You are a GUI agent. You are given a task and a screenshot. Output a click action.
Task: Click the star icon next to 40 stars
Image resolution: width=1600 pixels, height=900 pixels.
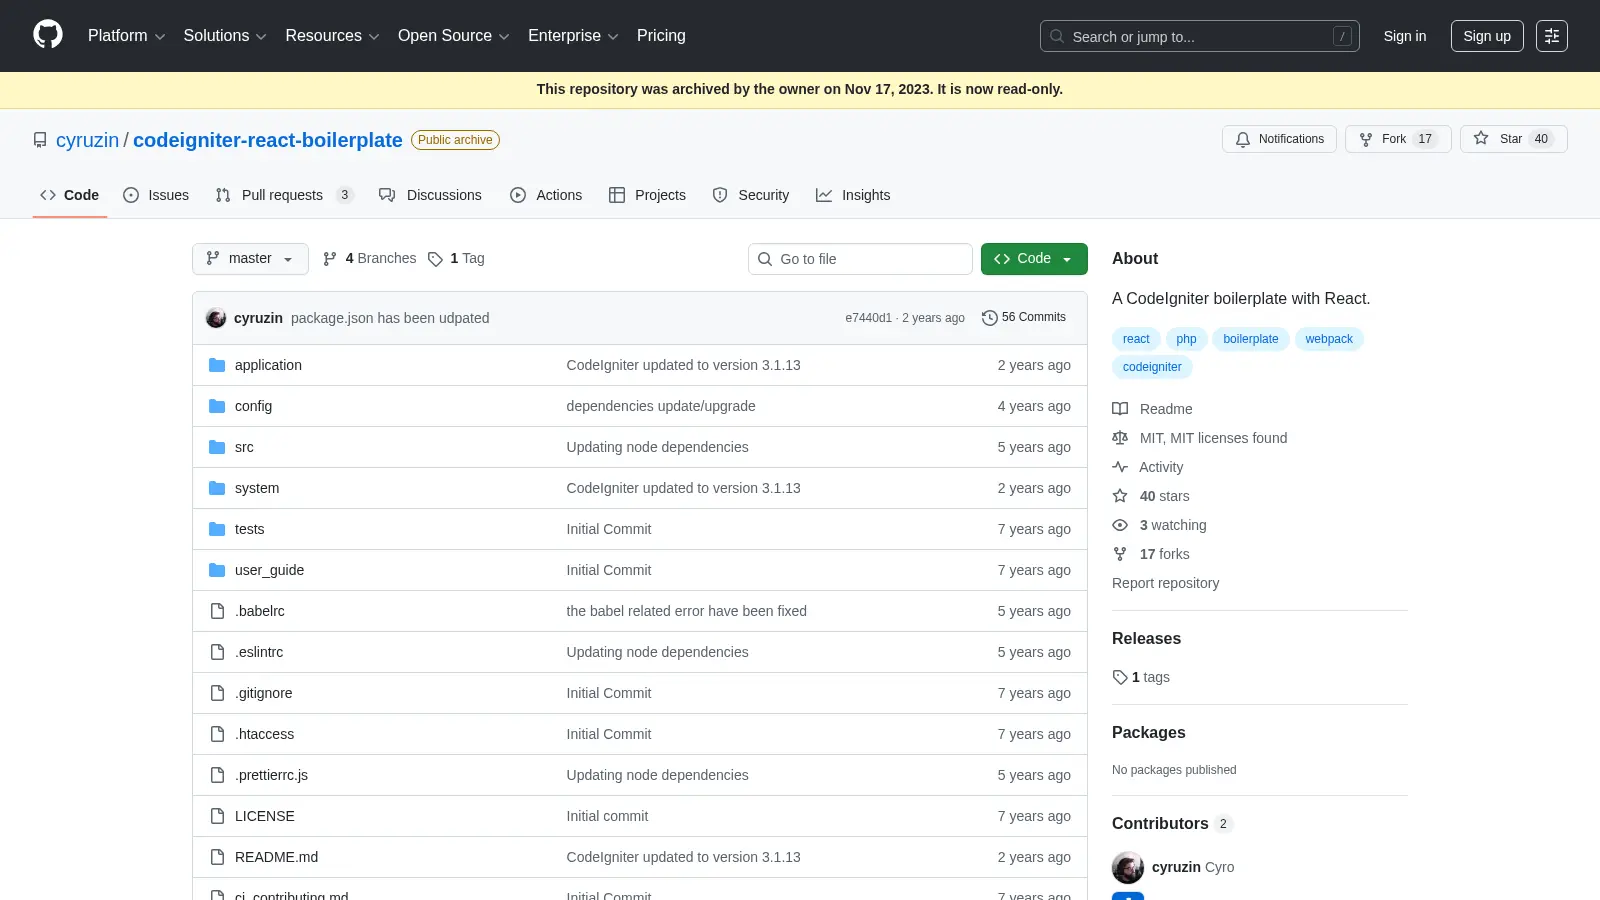pos(1120,496)
